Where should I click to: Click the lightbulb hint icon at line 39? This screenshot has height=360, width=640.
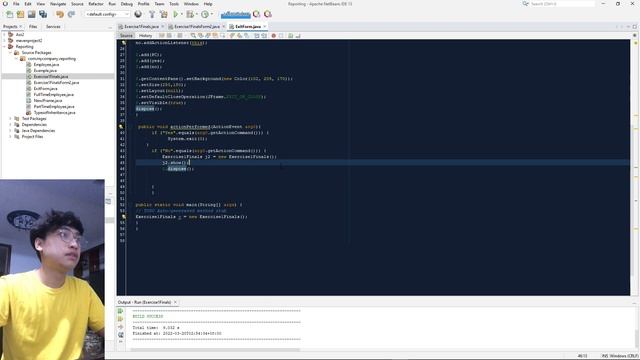point(121,127)
